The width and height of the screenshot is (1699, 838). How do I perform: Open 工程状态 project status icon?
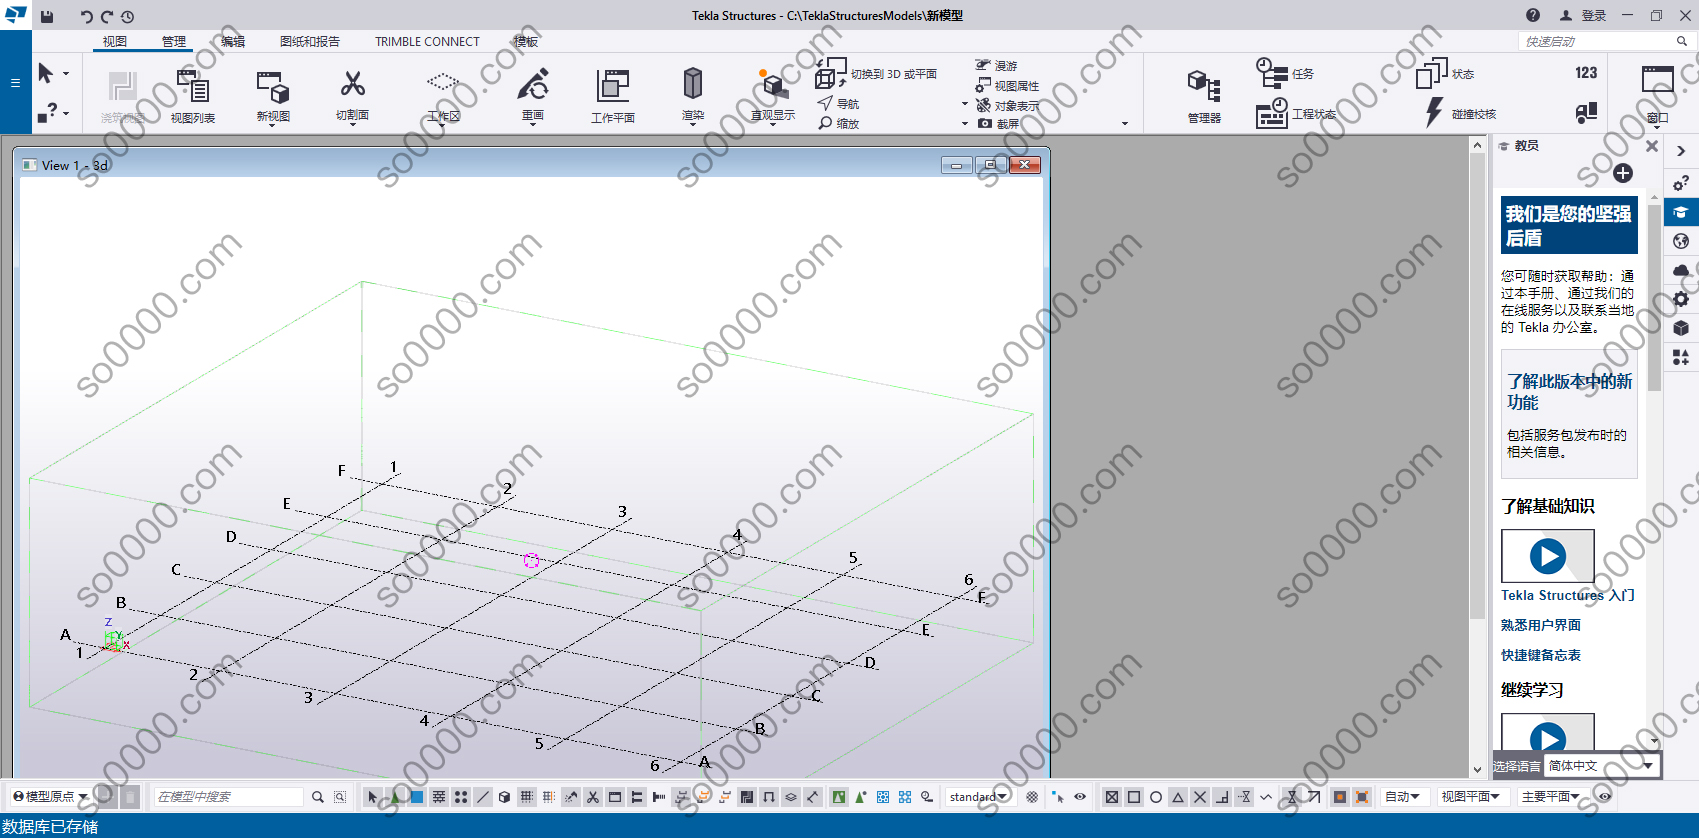click(1271, 114)
